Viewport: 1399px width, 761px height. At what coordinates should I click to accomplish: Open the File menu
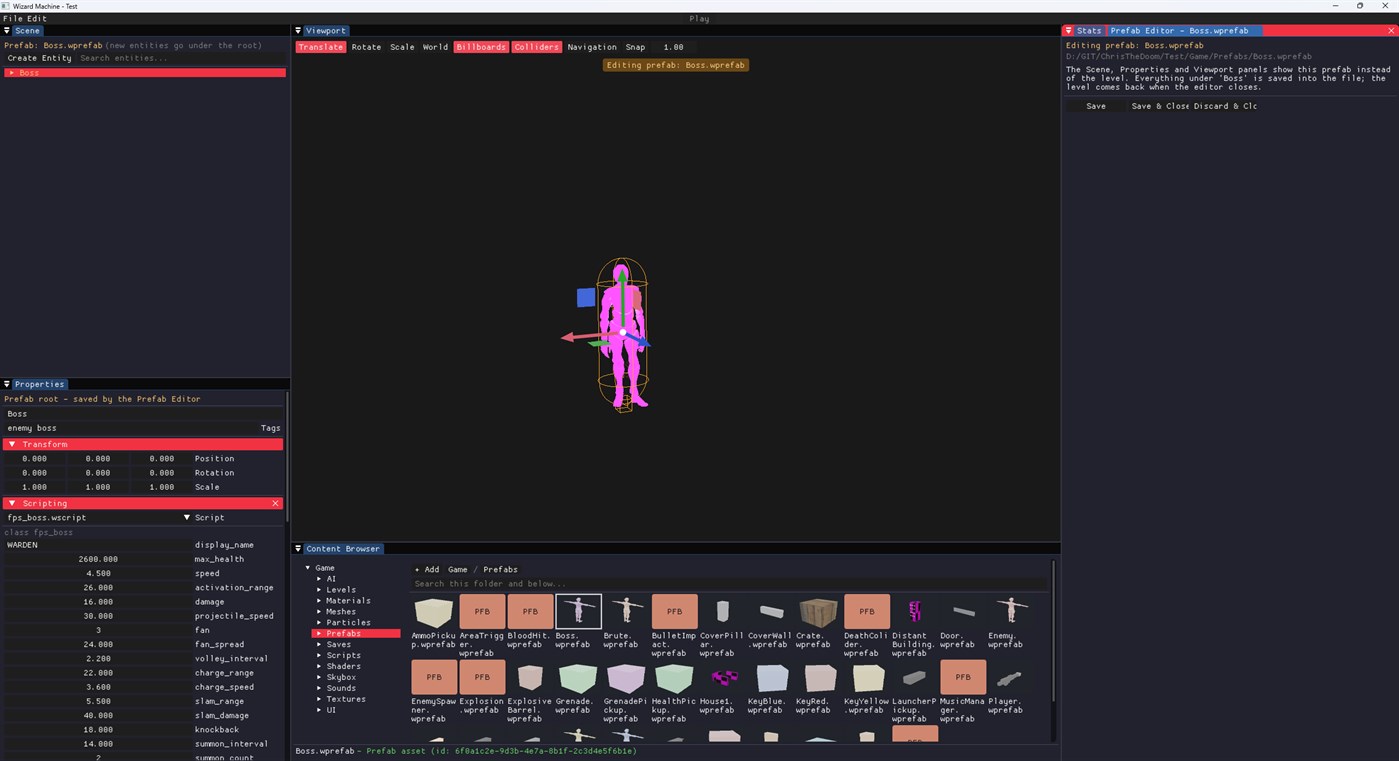point(12,19)
